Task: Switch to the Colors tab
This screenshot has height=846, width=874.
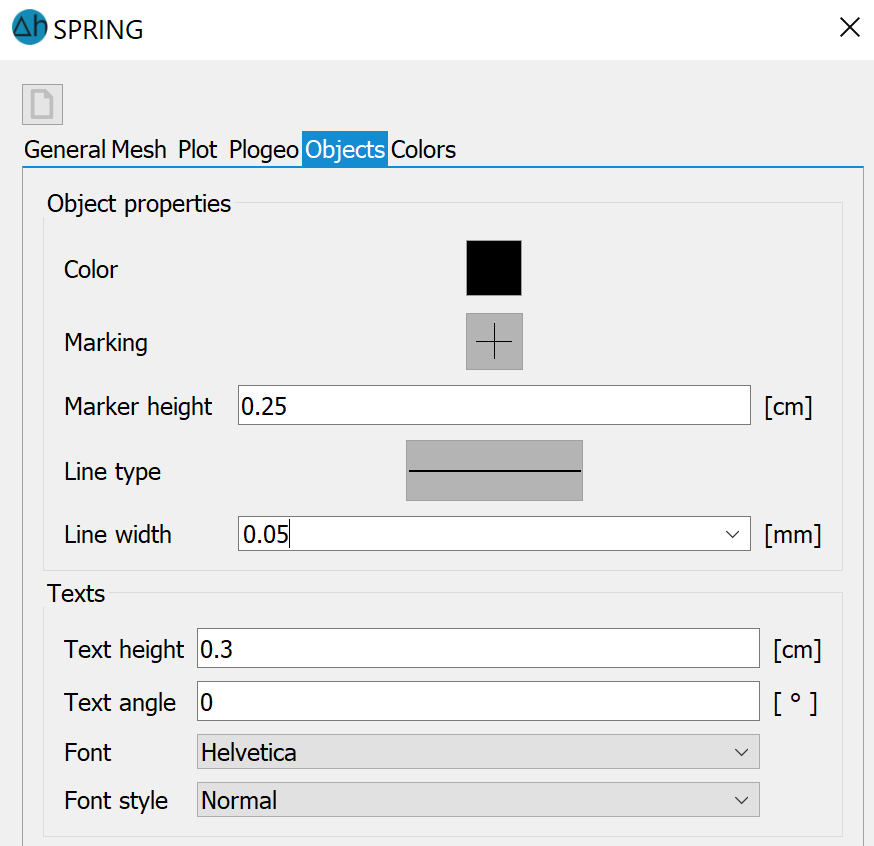Action: (x=423, y=149)
